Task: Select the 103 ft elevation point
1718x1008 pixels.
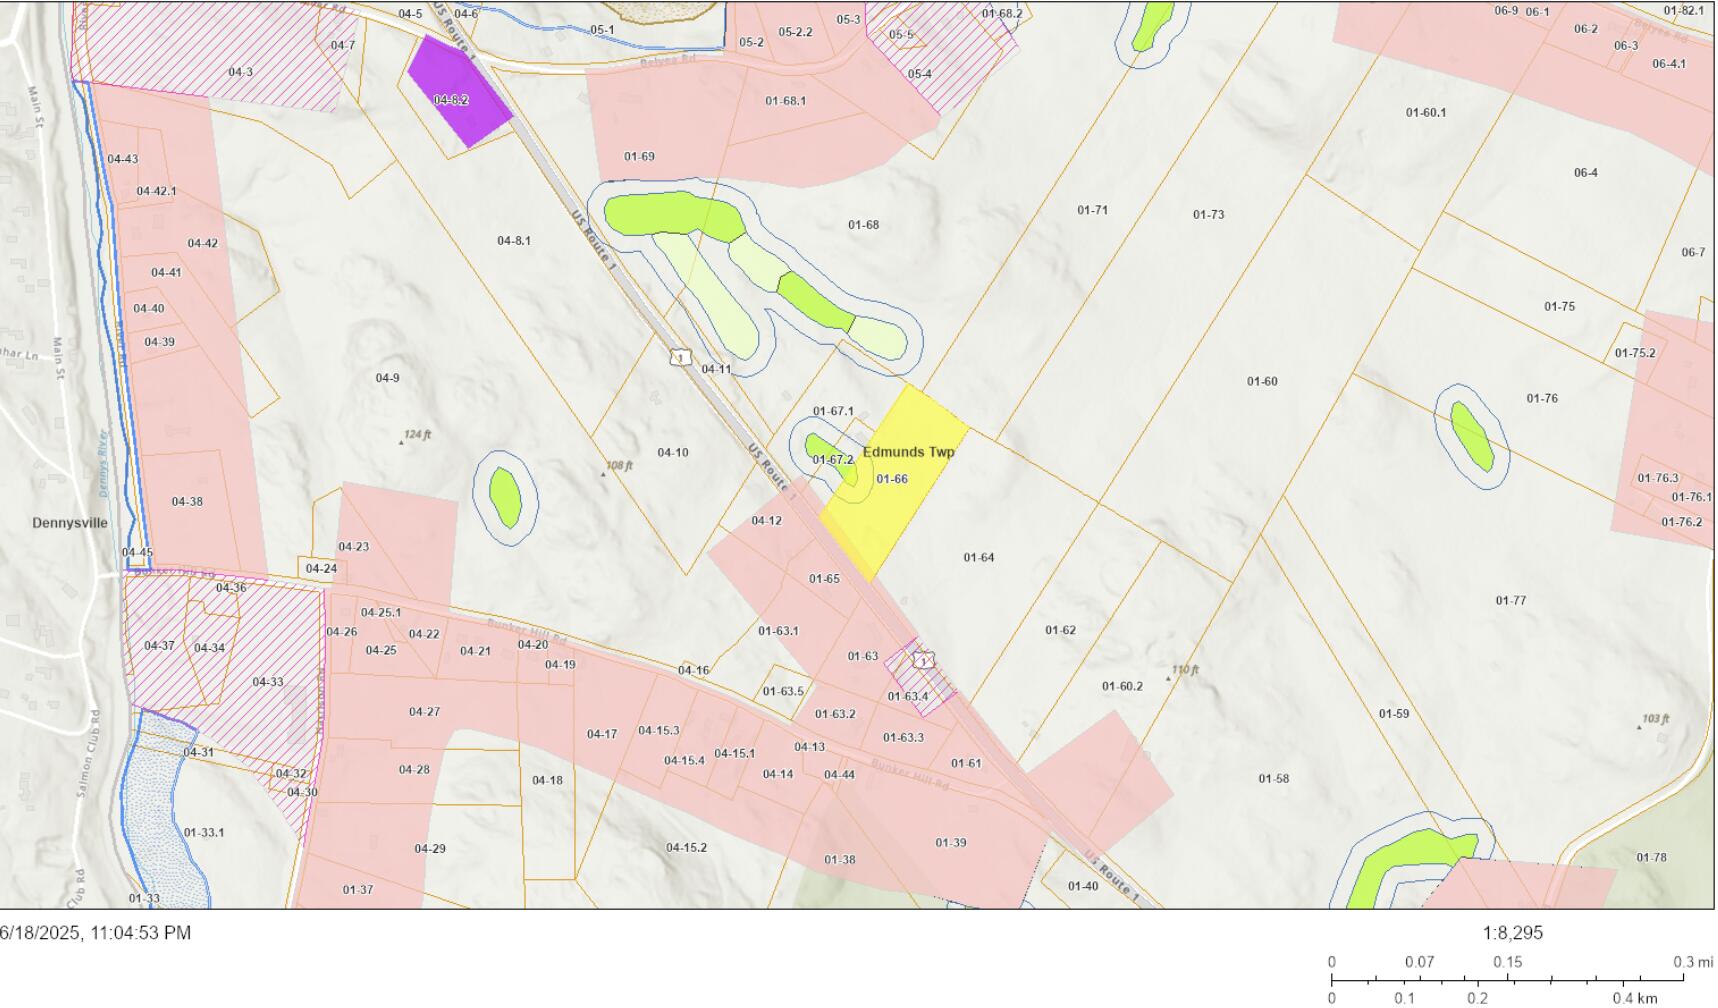Action: coord(1654,719)
